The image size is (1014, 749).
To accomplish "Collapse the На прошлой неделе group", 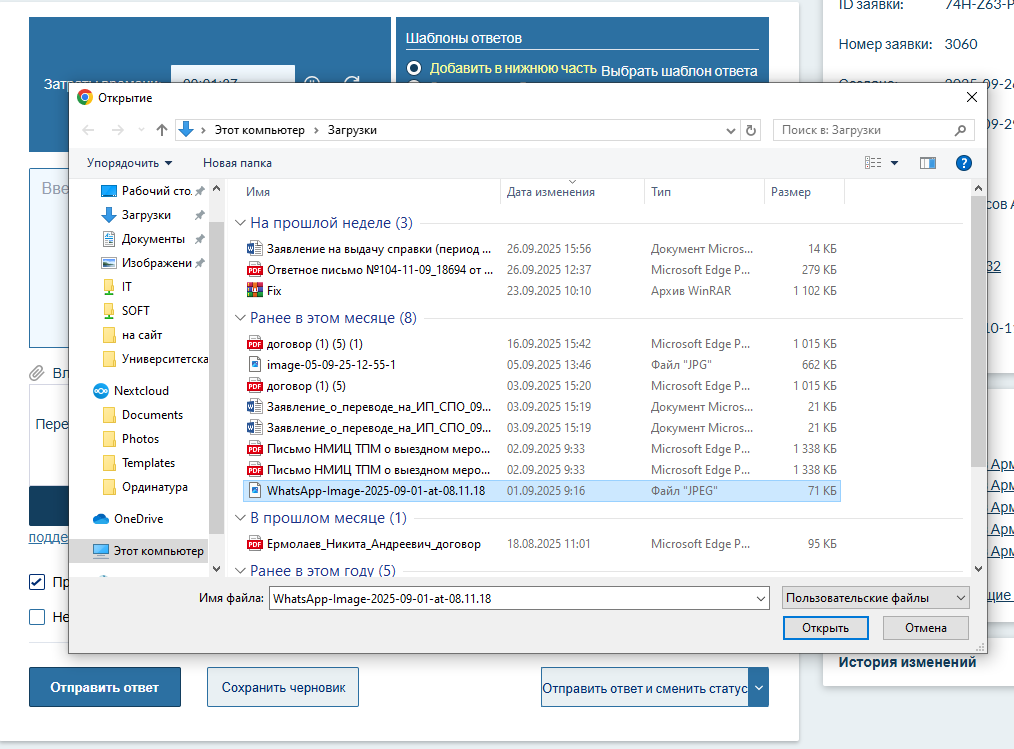I will pos(240,223).
